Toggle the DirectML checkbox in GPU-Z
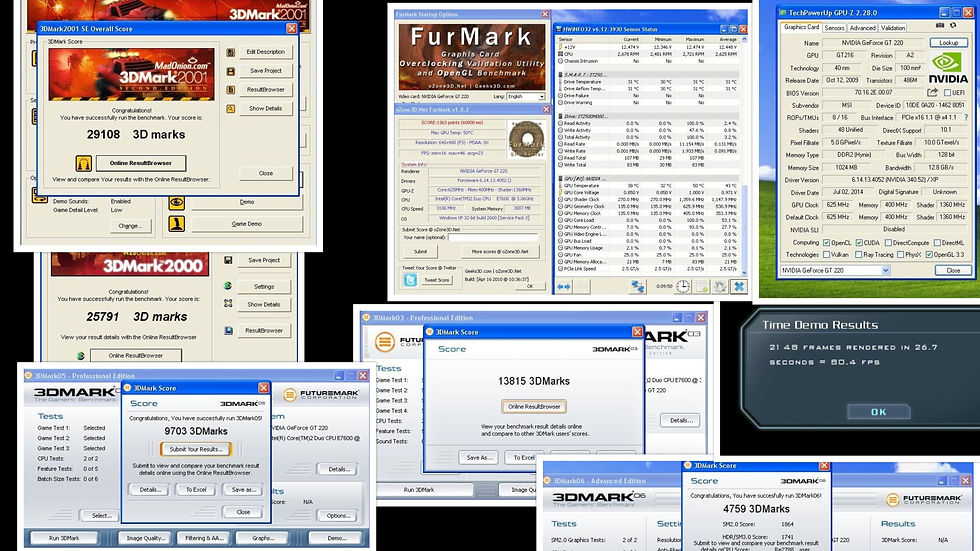The width and height of the screenshot is (980, 551). (x=937, y=243)
